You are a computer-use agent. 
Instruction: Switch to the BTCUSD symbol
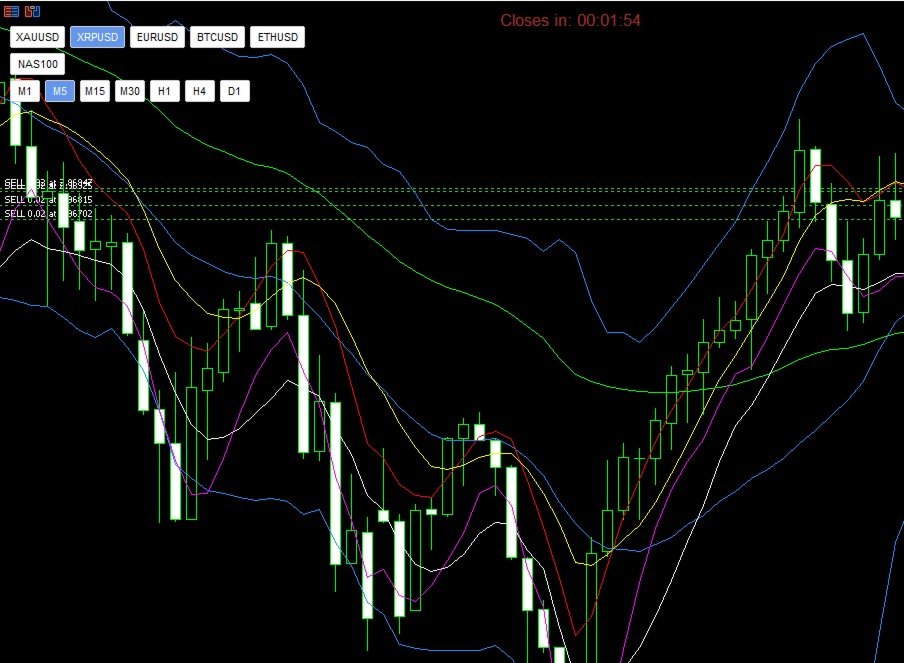coord(217,37)
